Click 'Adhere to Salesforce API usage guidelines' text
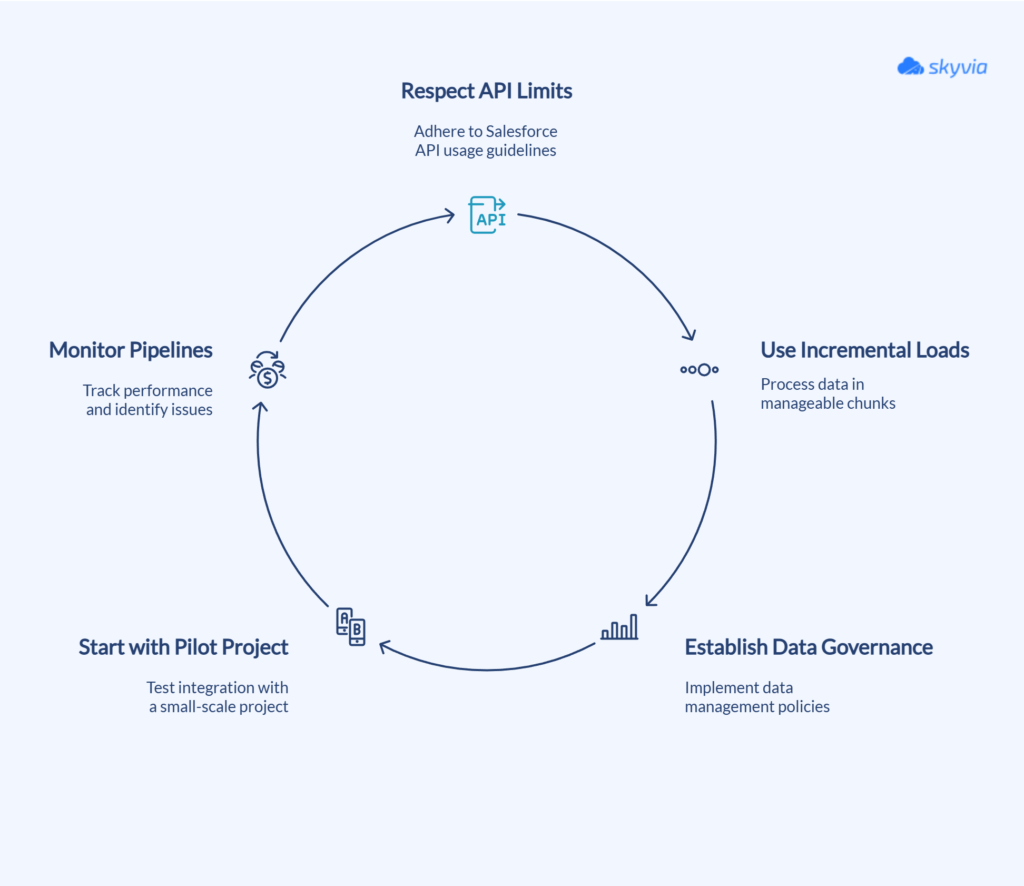1024x886 pixels. [486, 140]
